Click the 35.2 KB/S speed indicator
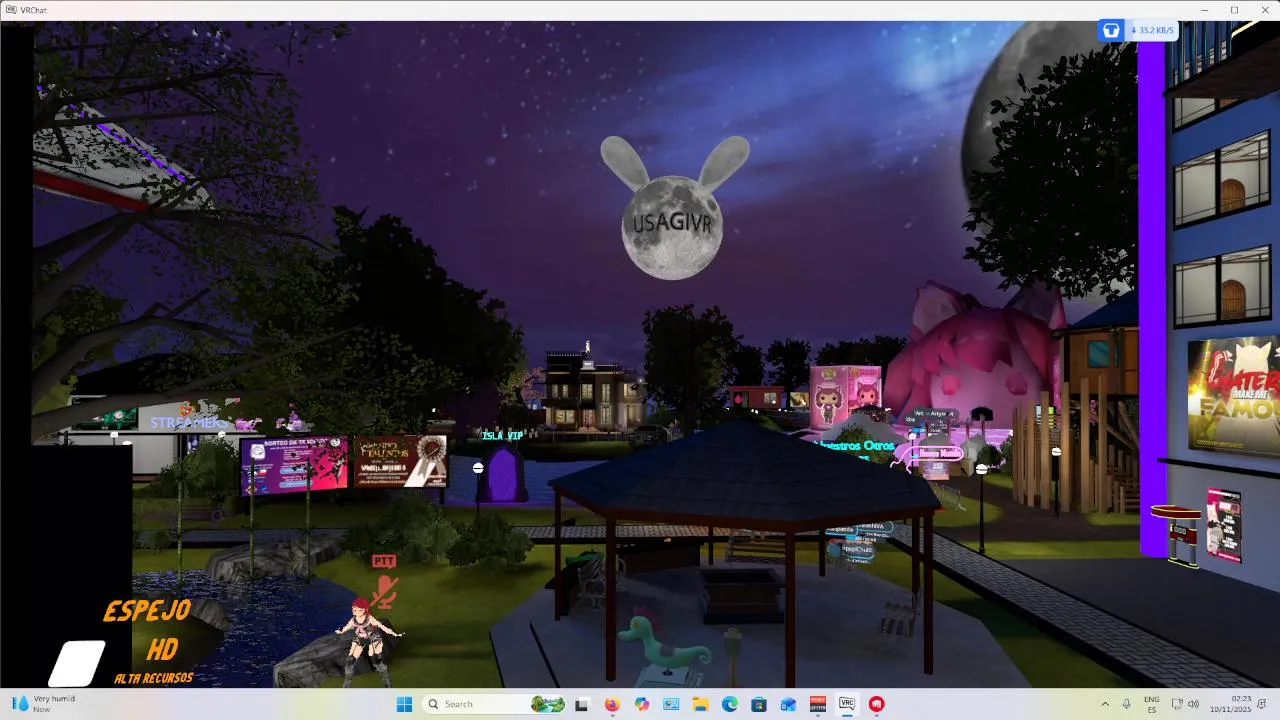Screen dimensions: 1280x720 click(x=1152, y=31)
